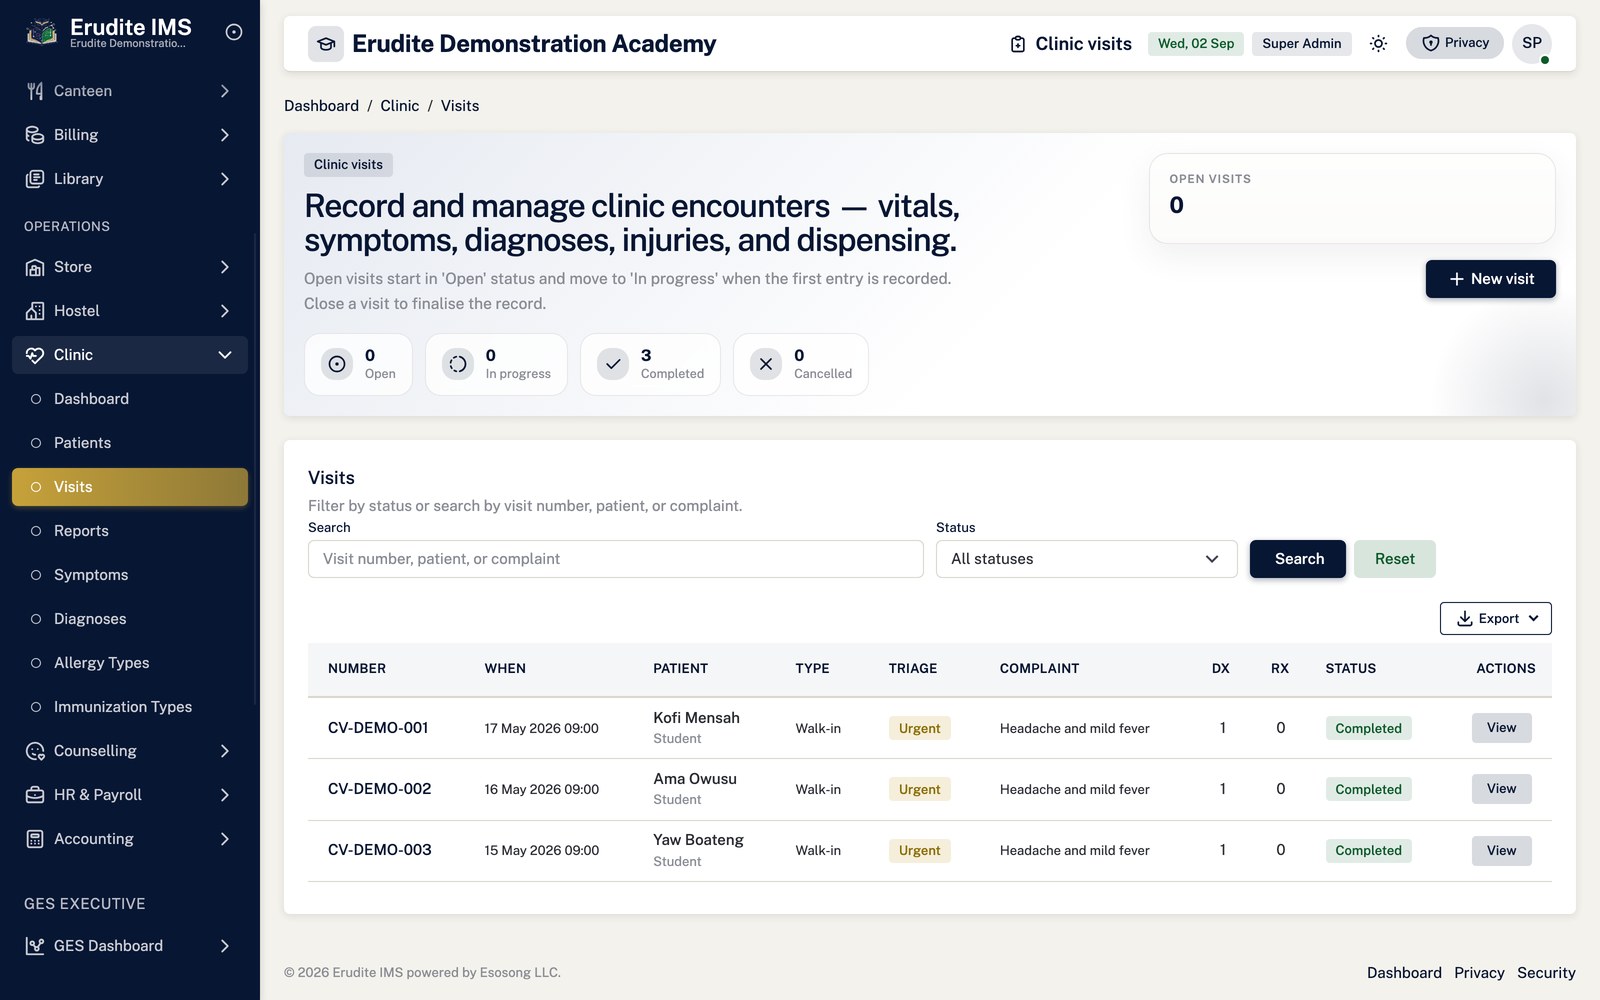
Task: Click the Canteen utensils icon
Action: (x=35, y=91)
